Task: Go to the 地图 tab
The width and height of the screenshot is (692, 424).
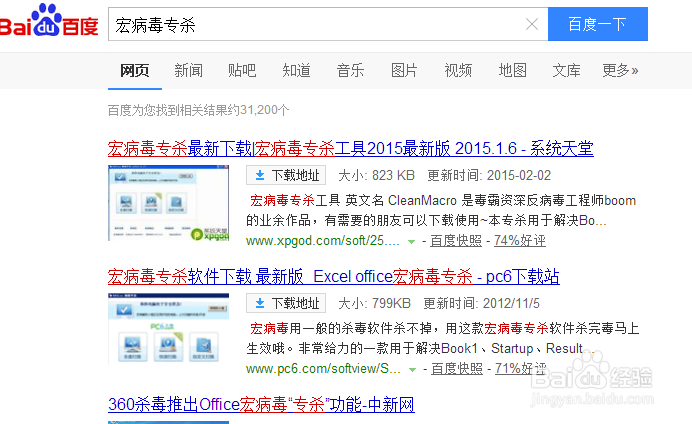Action: [x=512, y=70]
